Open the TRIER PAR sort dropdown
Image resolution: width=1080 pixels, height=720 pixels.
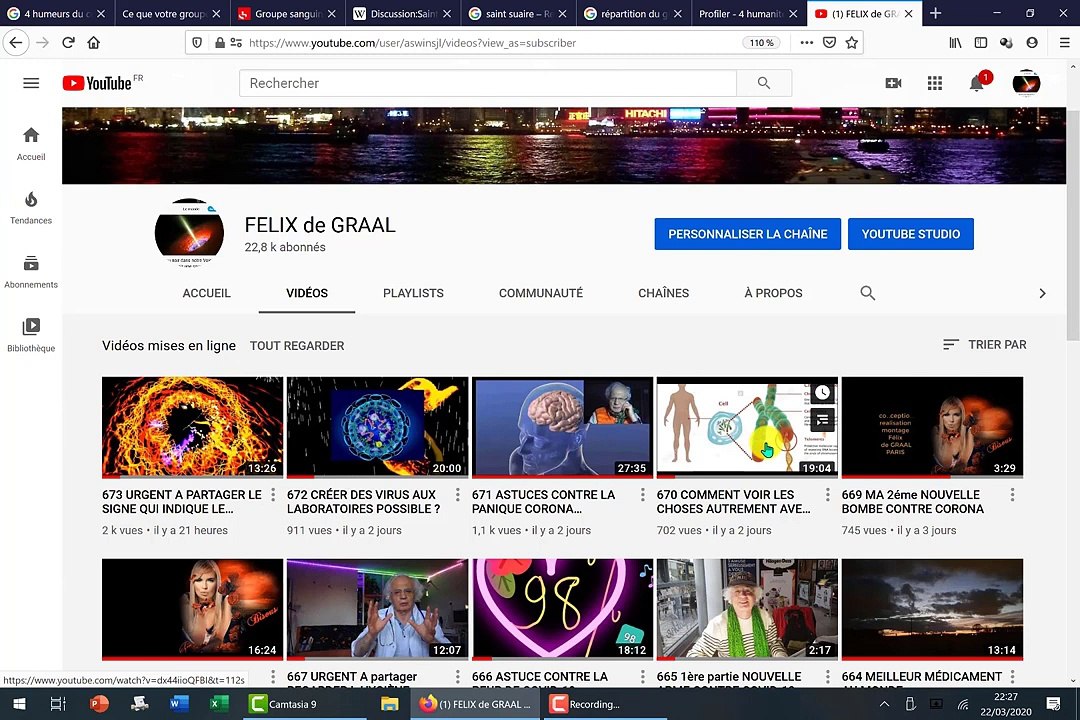(x=984, y=344)
